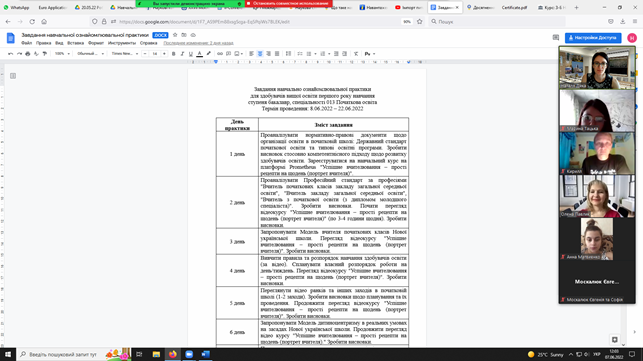This screenshot has width=643, height=361.
Task: Click the undo icon
Action: coord(10,54)
